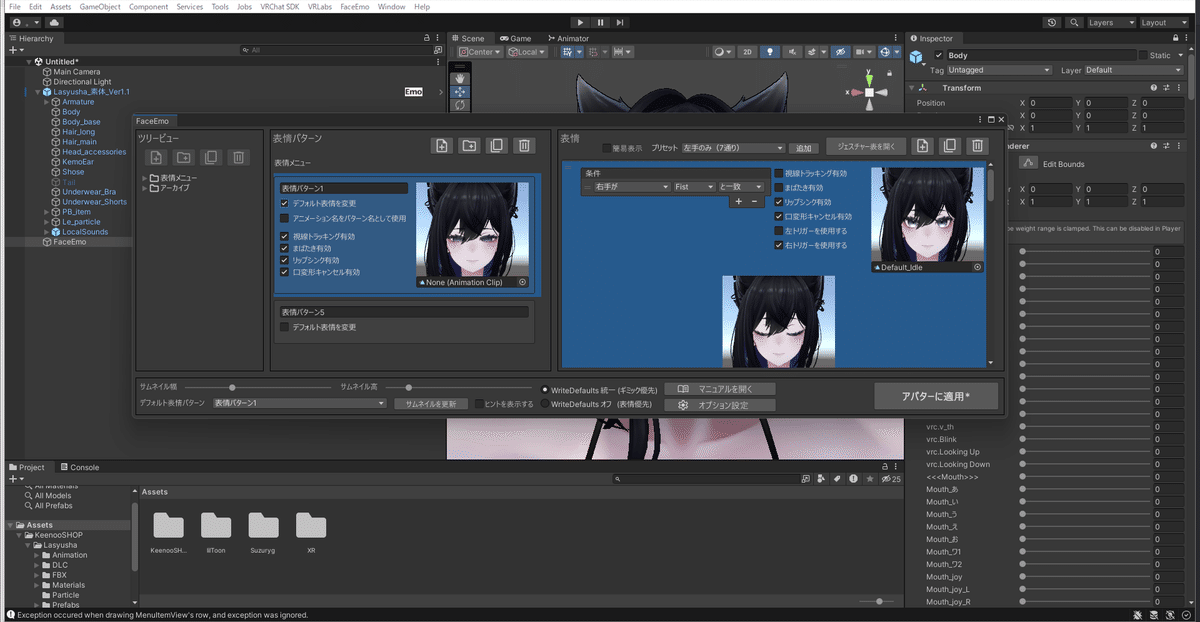Image resolution: width=1200 pixels, height=622 pixels.
Task: Toggle 口変形キャンセル有効 in 表情パターン1
Action: 285,272
